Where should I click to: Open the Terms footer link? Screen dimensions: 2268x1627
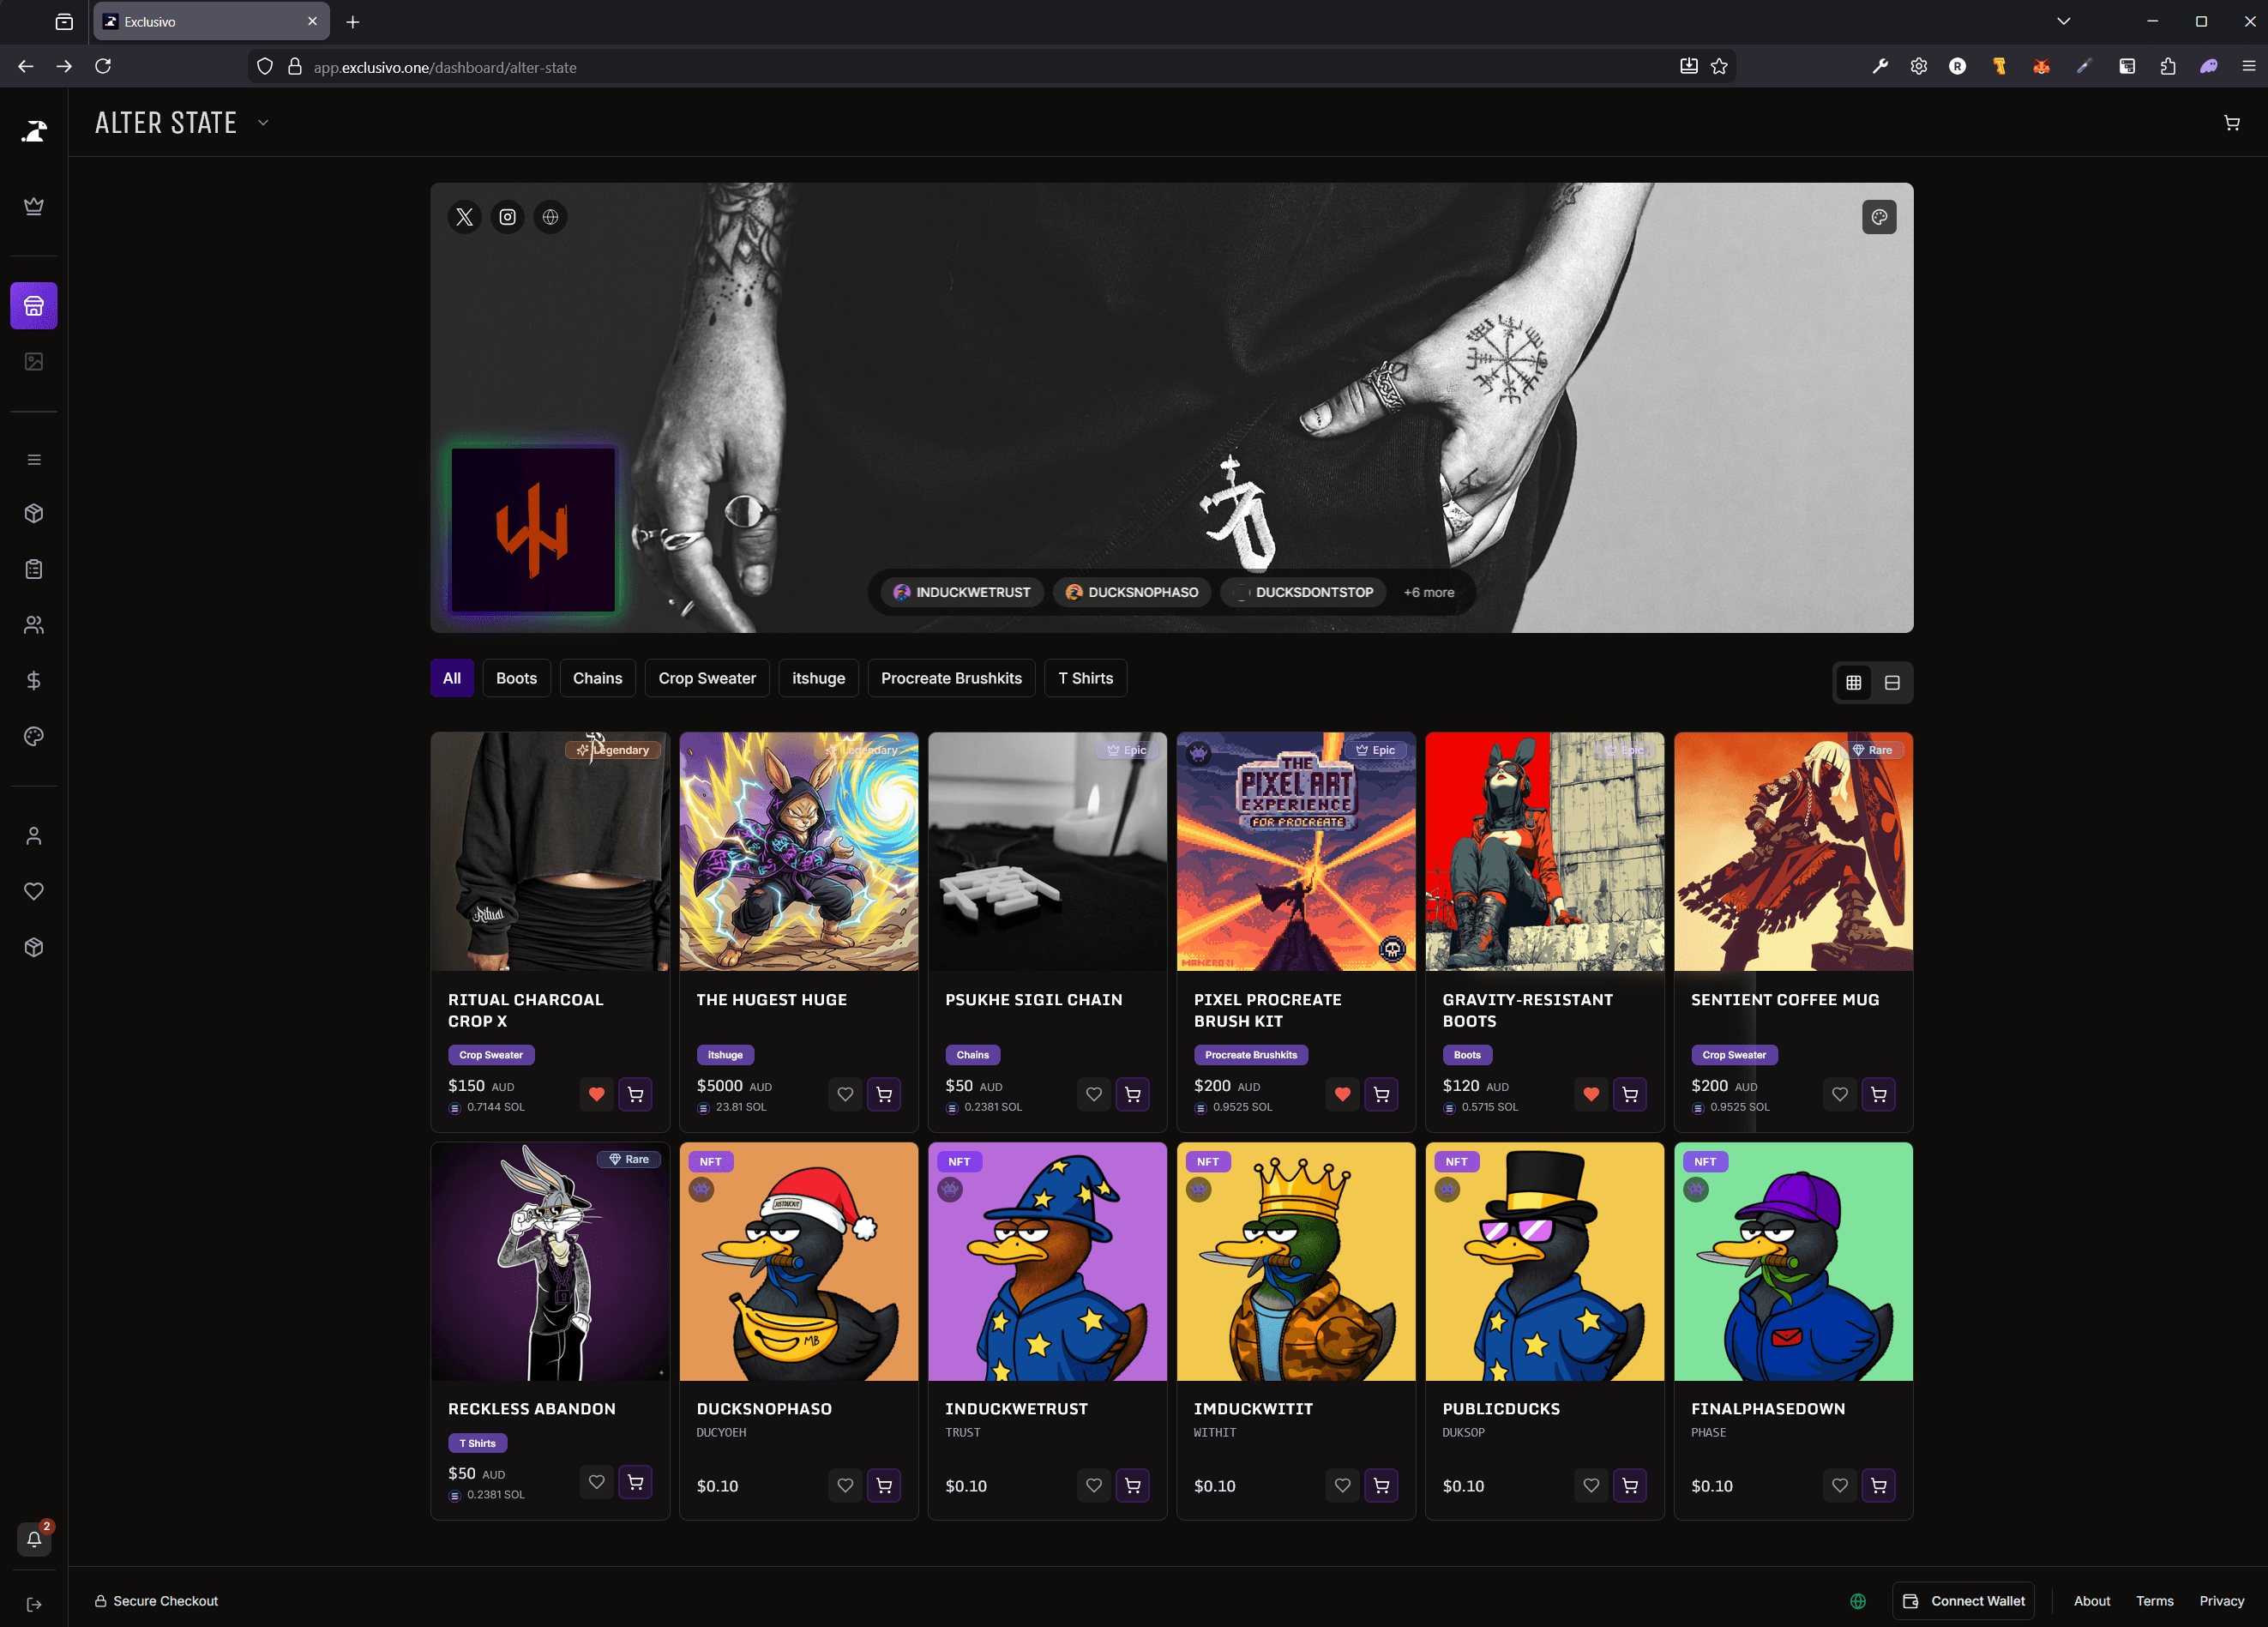click(x=2154, y=1600)
